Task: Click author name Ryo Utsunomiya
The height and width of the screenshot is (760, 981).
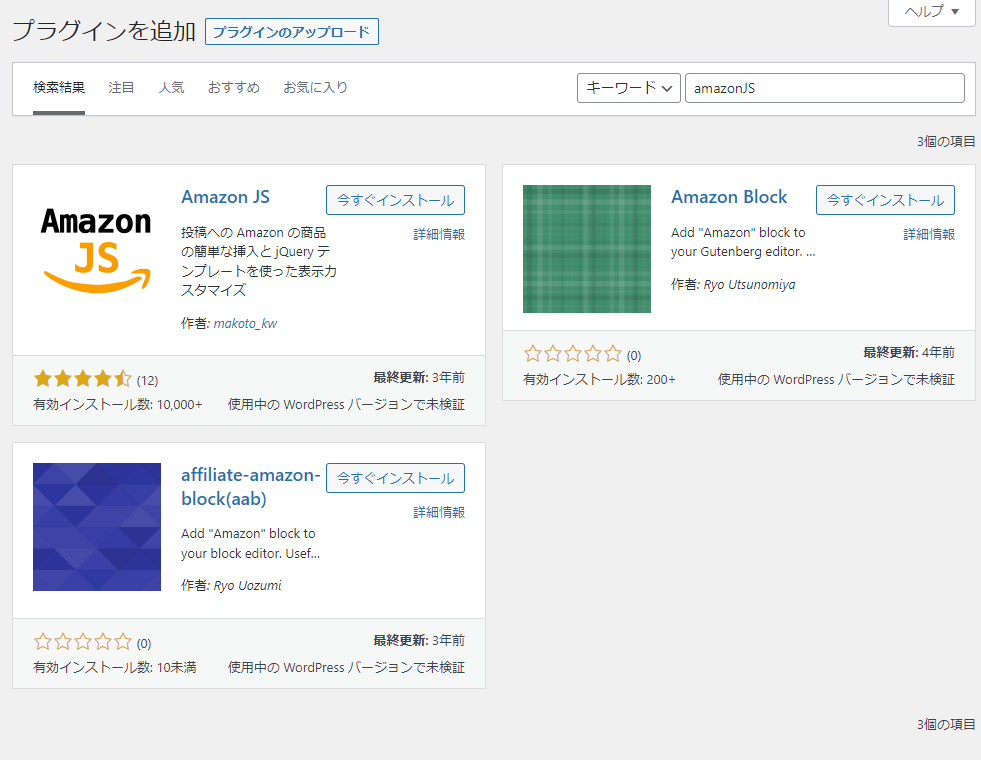Action: 750,285
